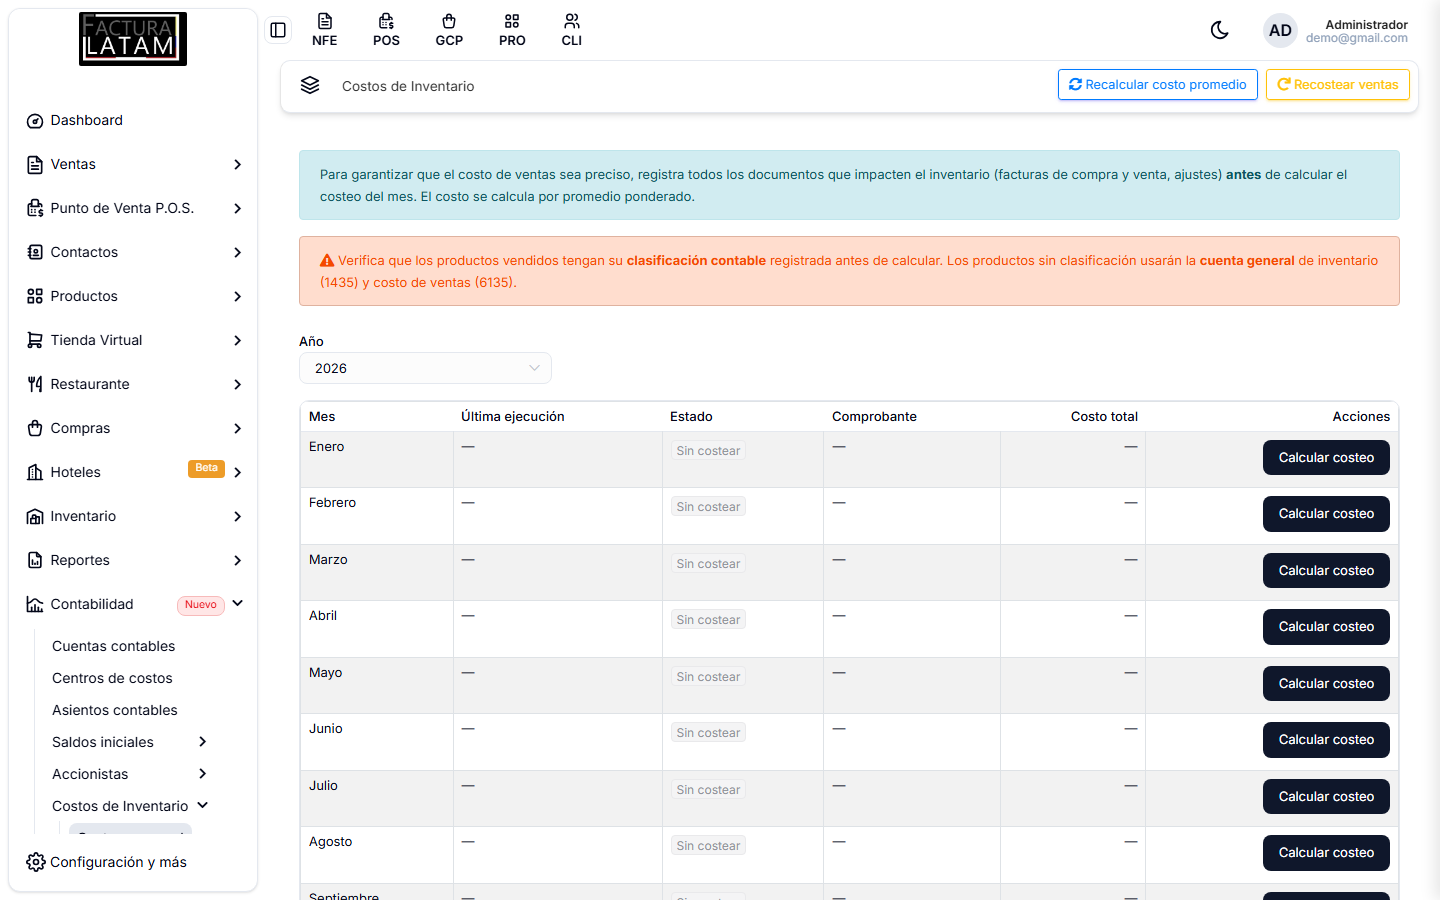Click the Nuevo badge beside Contabilidad

pyautogui.click(x=201, y=605)
